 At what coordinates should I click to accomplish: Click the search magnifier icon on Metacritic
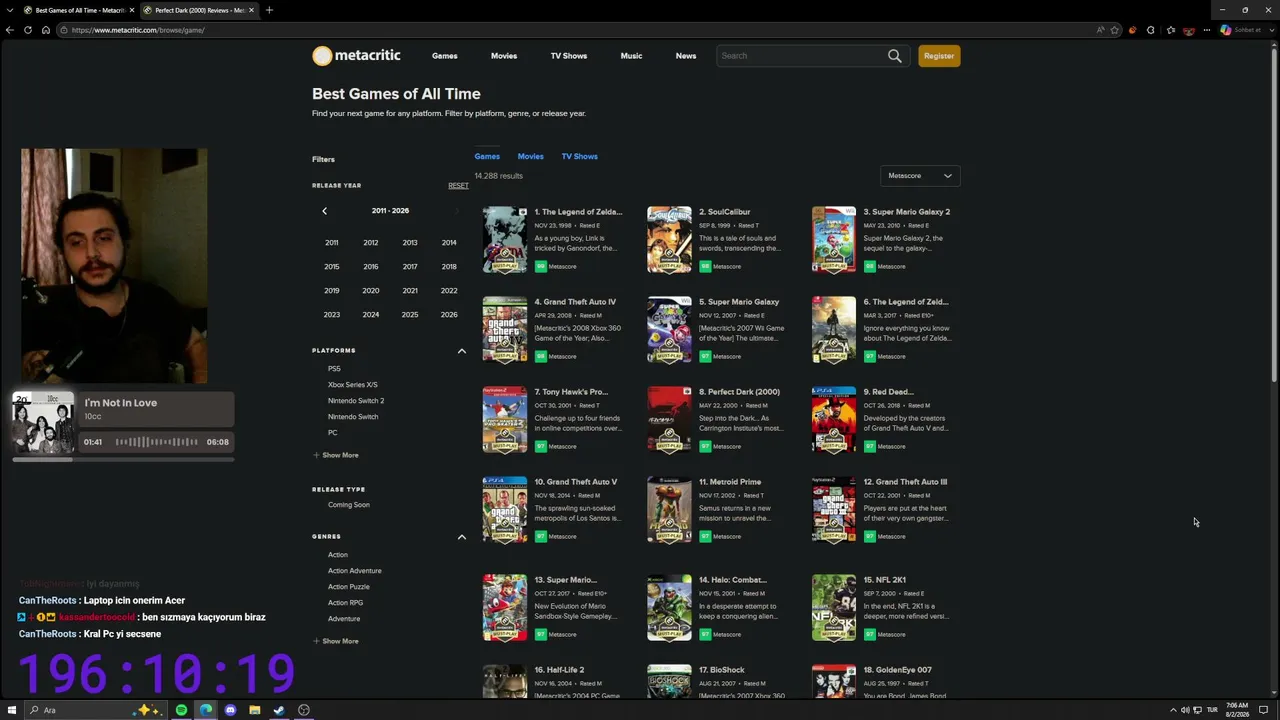(x=895, y=56)
